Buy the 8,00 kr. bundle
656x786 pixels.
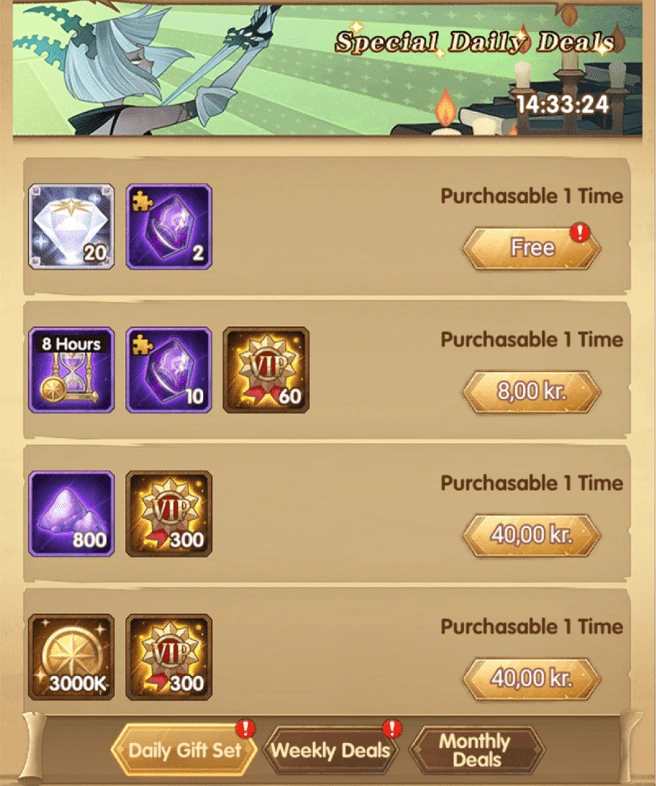[532, 391]
